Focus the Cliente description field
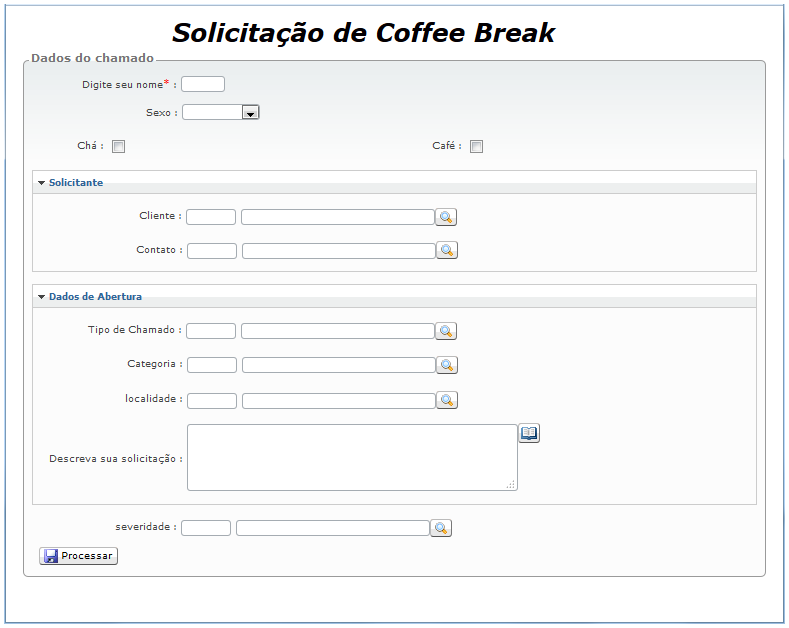The height and width of the screenshot is (628, 789). (338, 217)
